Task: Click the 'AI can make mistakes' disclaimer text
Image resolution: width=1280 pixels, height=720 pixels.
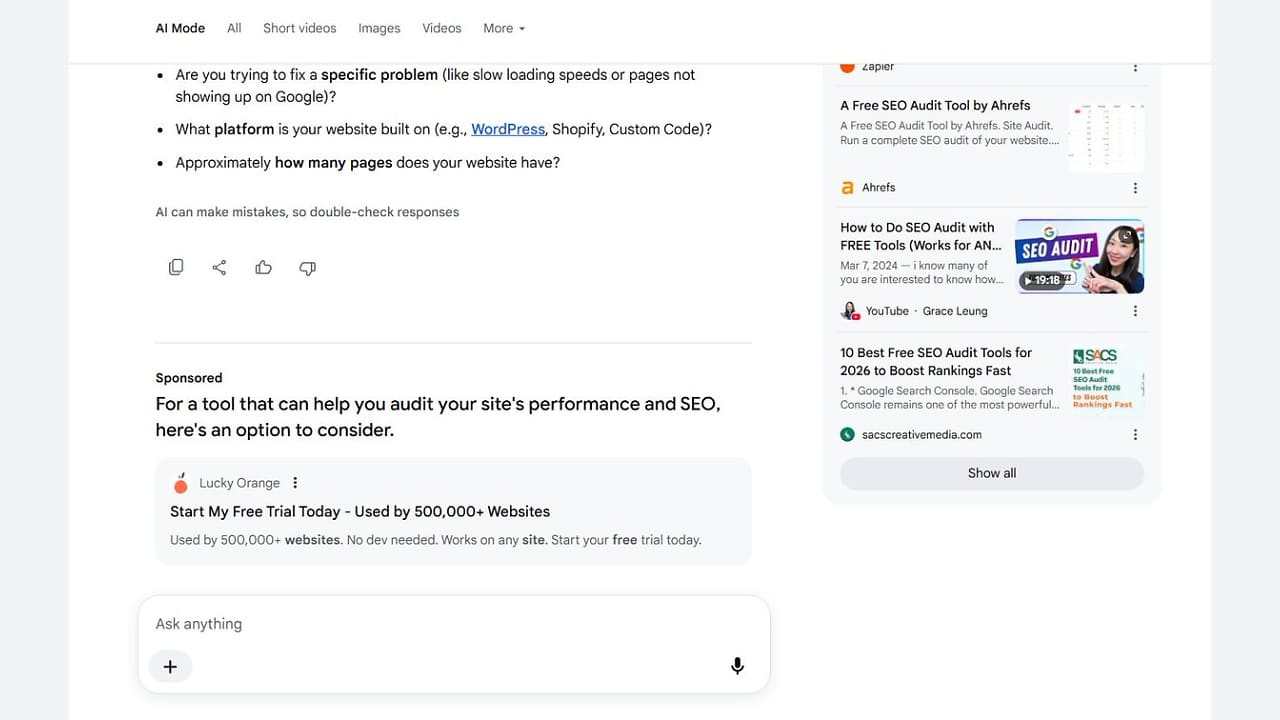Action: tap(307, 212)
